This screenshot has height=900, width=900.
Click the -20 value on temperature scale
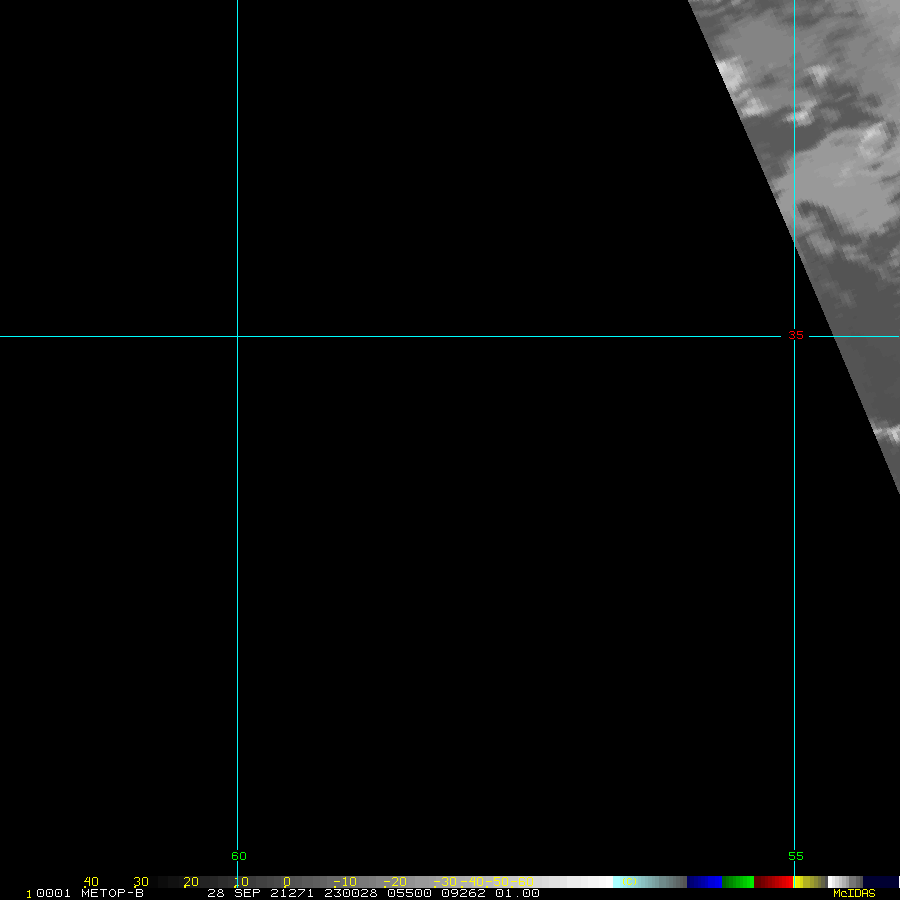pos(394,882)
